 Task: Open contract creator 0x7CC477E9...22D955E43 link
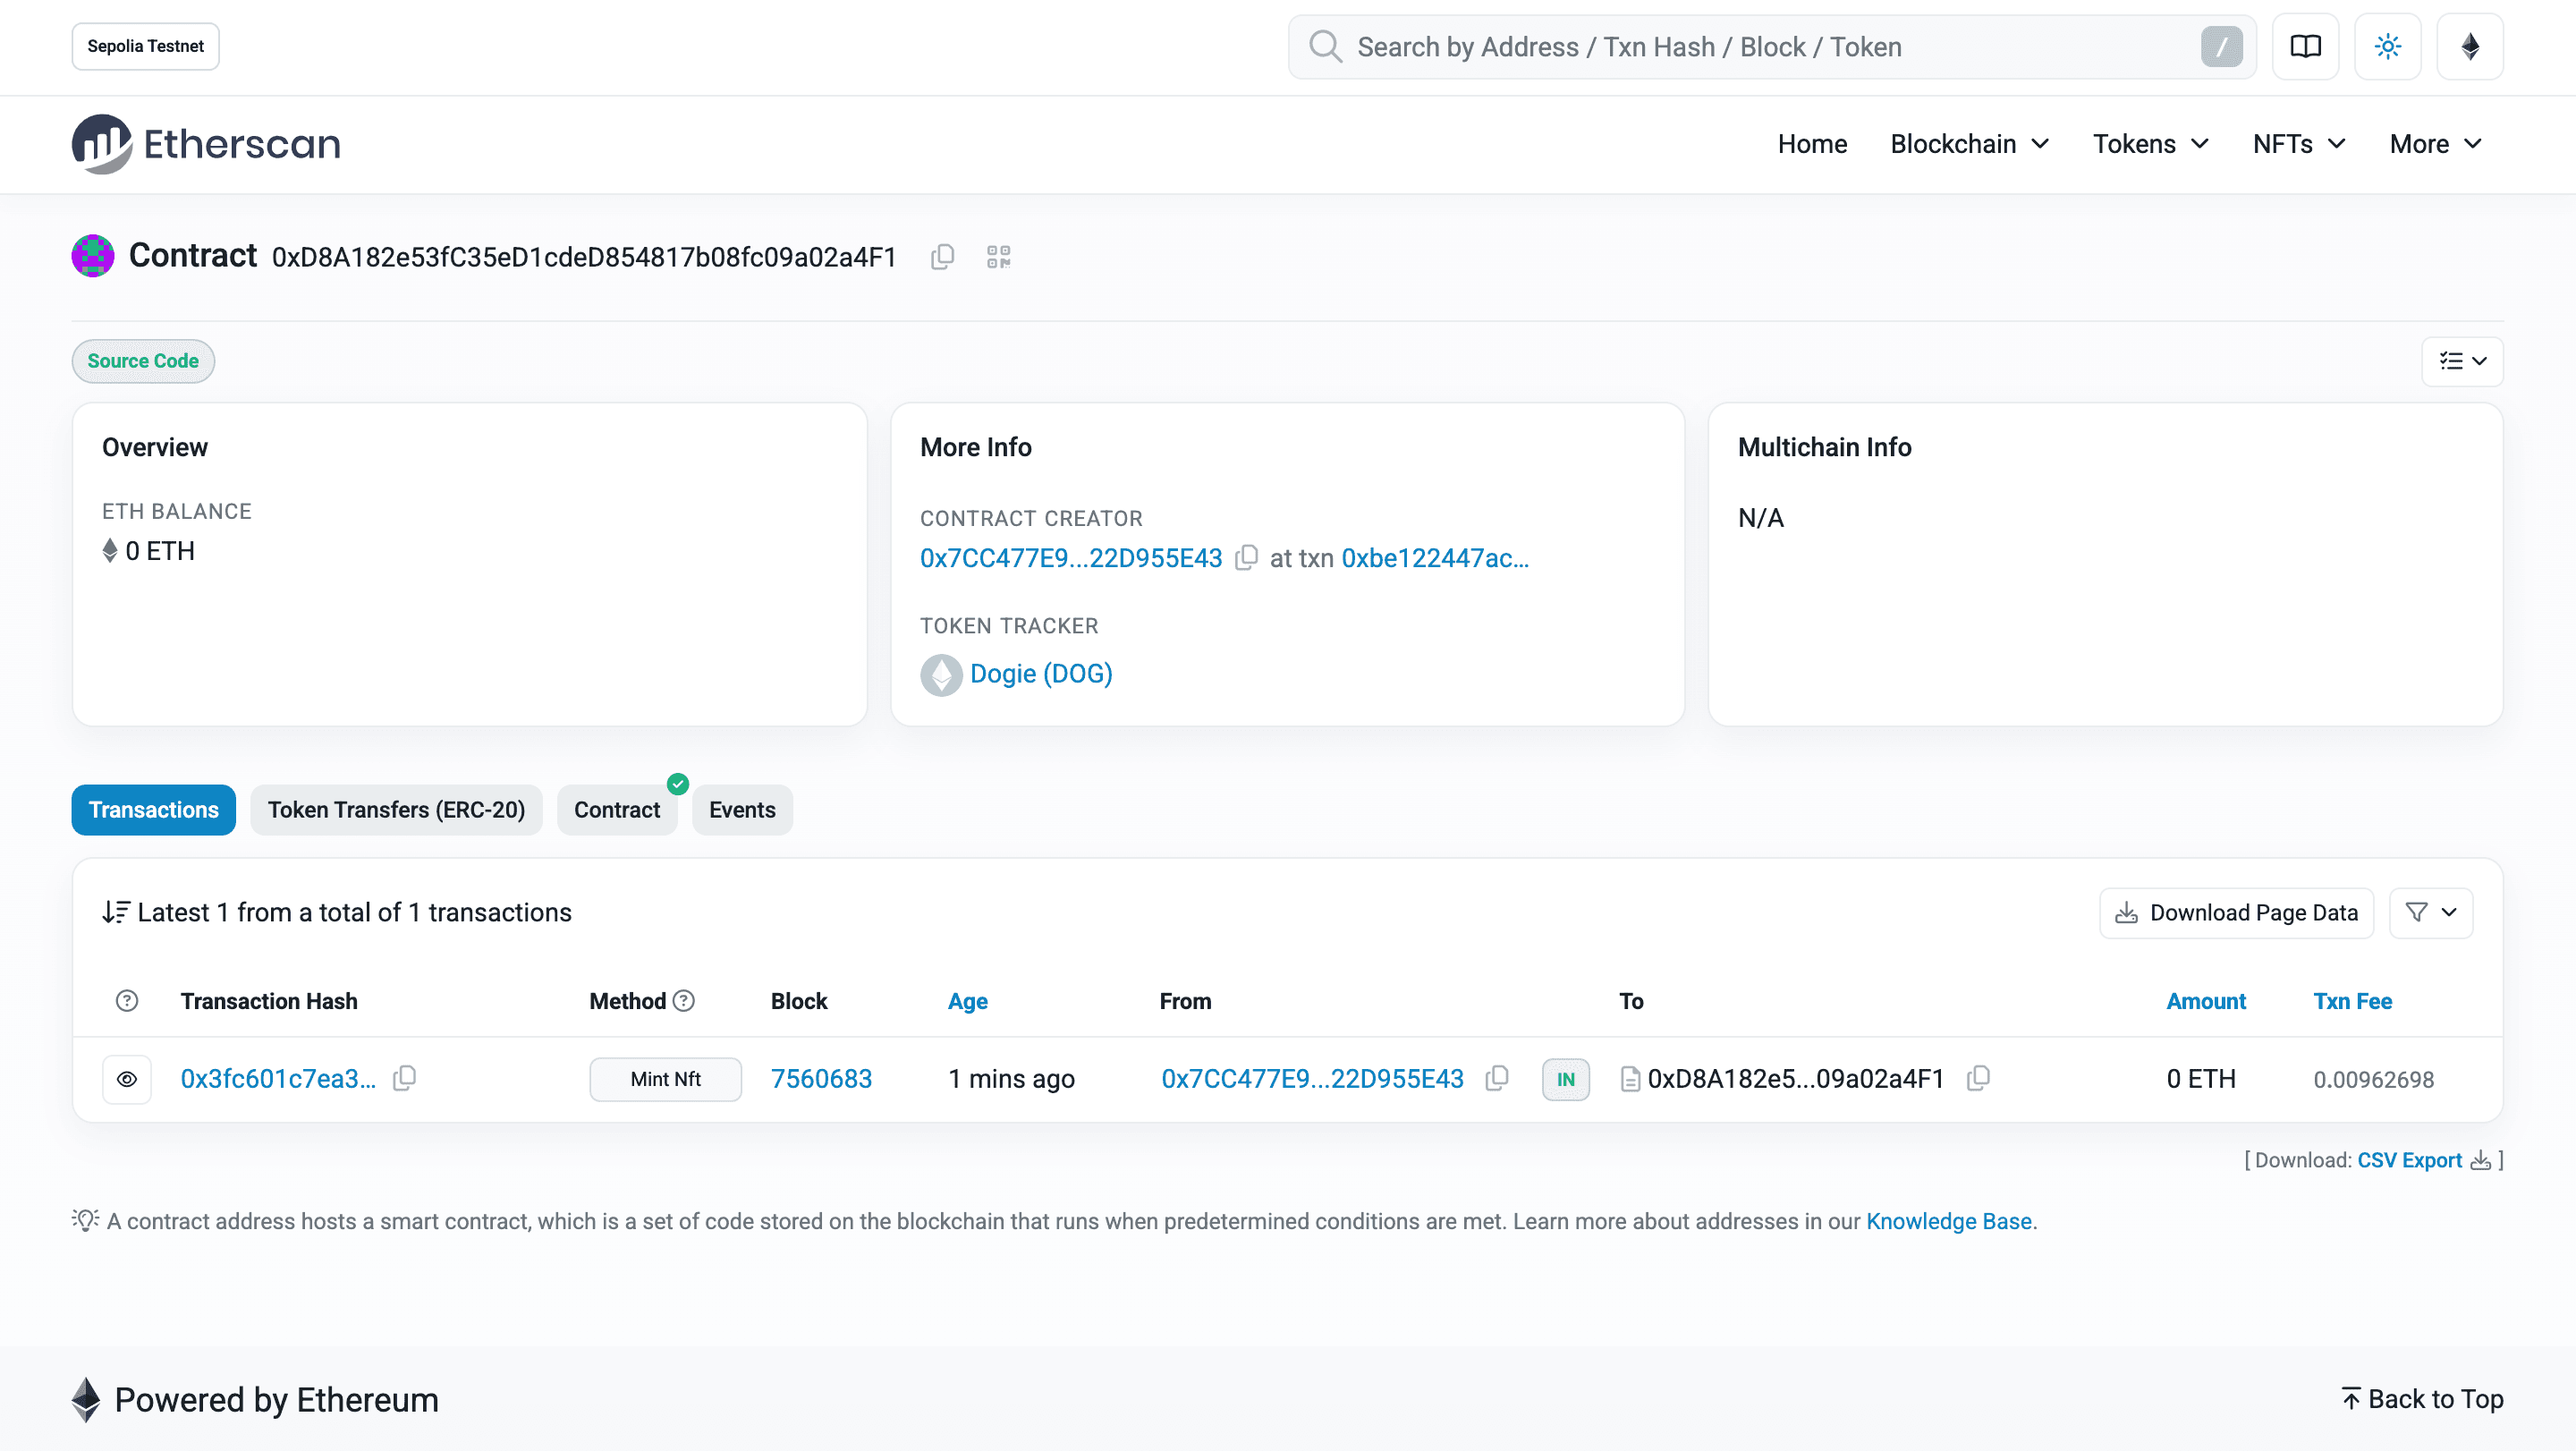1071,558
